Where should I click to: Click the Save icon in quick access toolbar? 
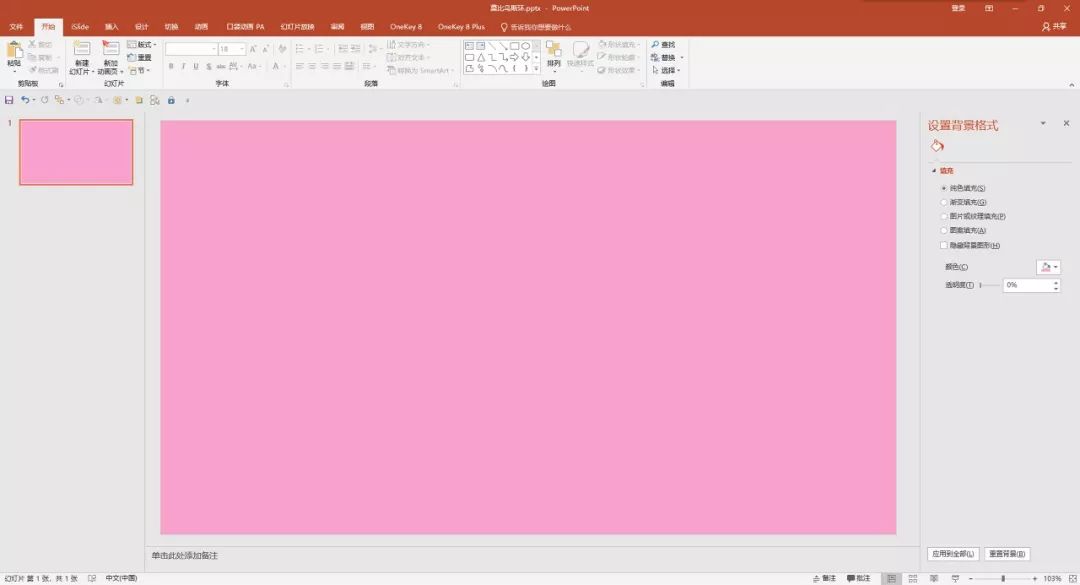pyautogui.click(x=9, y=100)
